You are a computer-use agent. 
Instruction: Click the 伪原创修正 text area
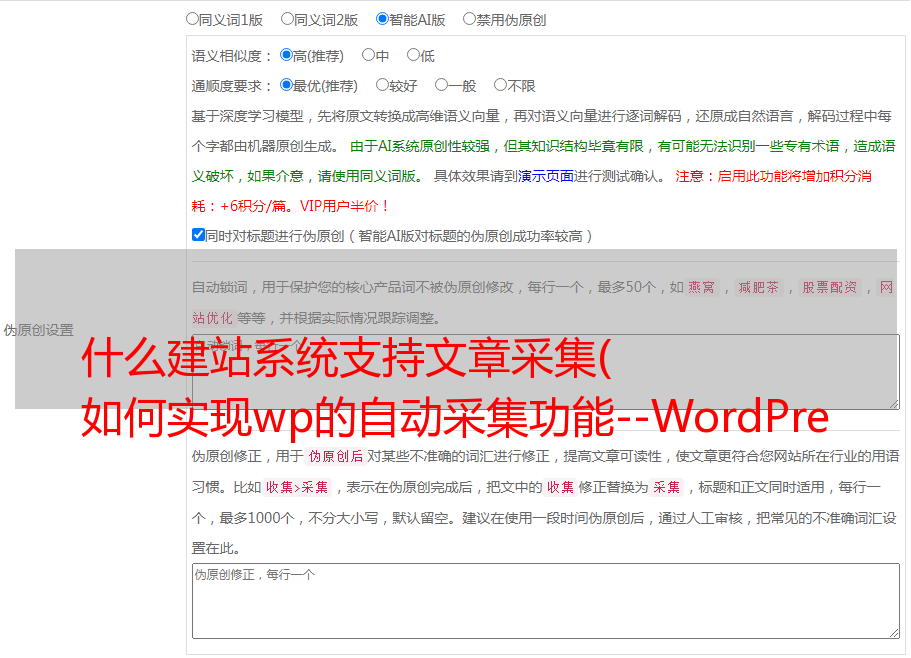click(546, 601)
